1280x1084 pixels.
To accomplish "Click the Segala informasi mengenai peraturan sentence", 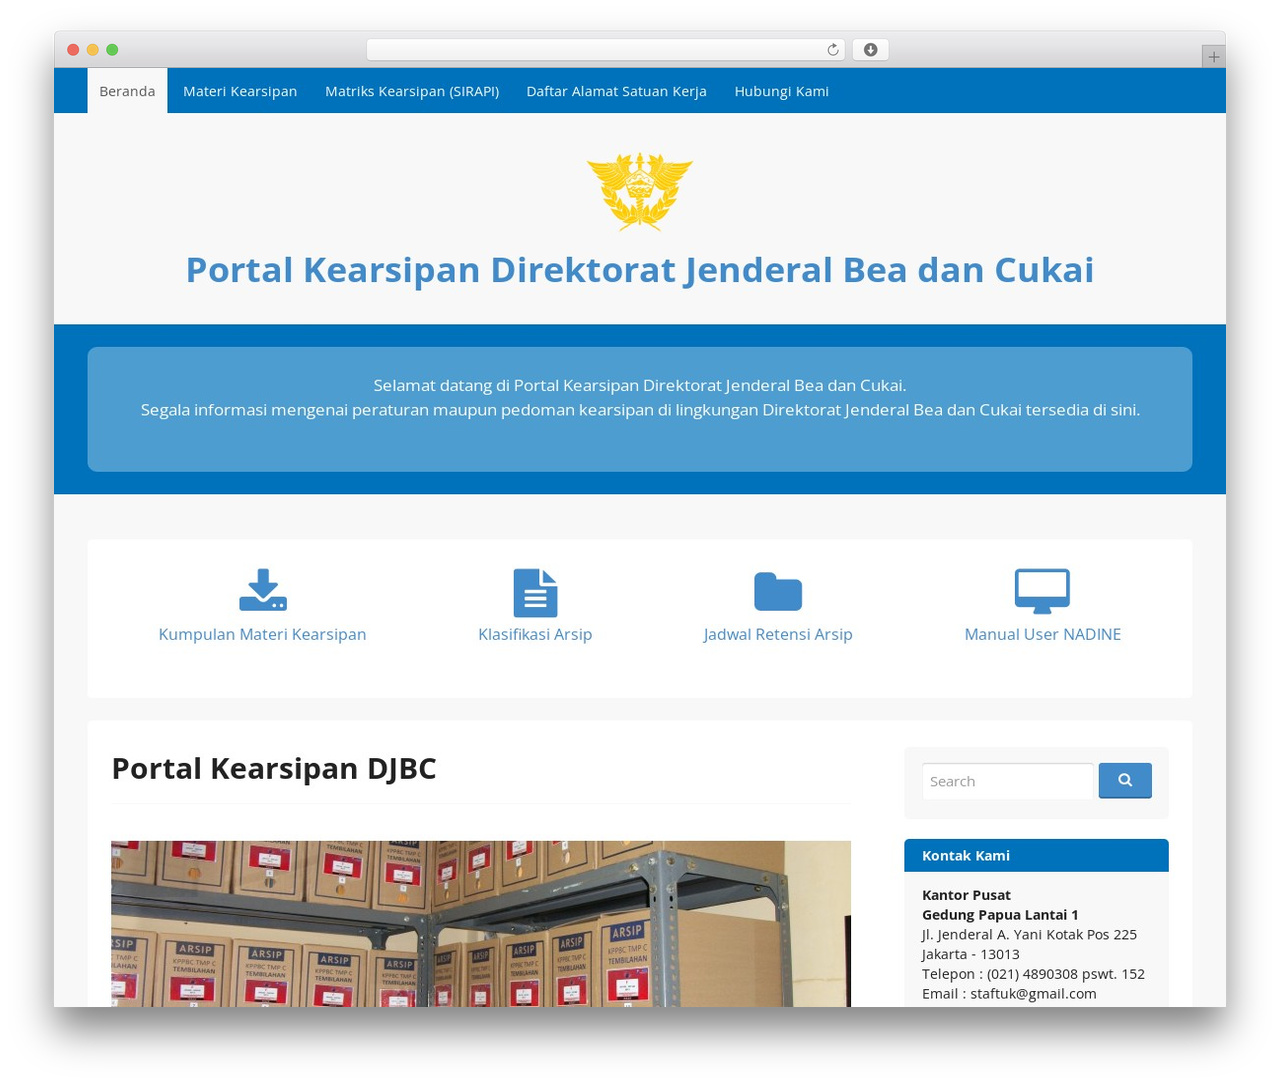I will tap(640, 409).
